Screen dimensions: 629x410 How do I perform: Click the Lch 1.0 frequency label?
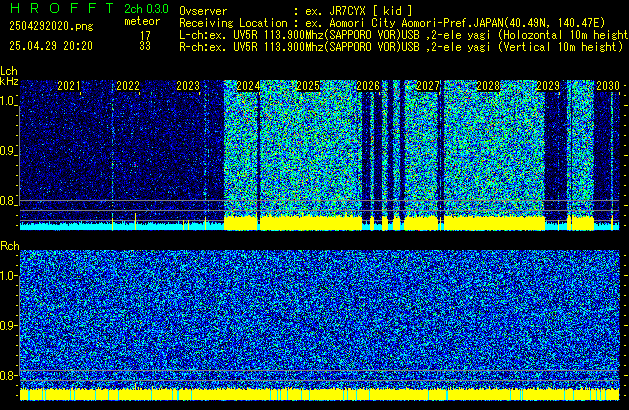pos(8,101)
